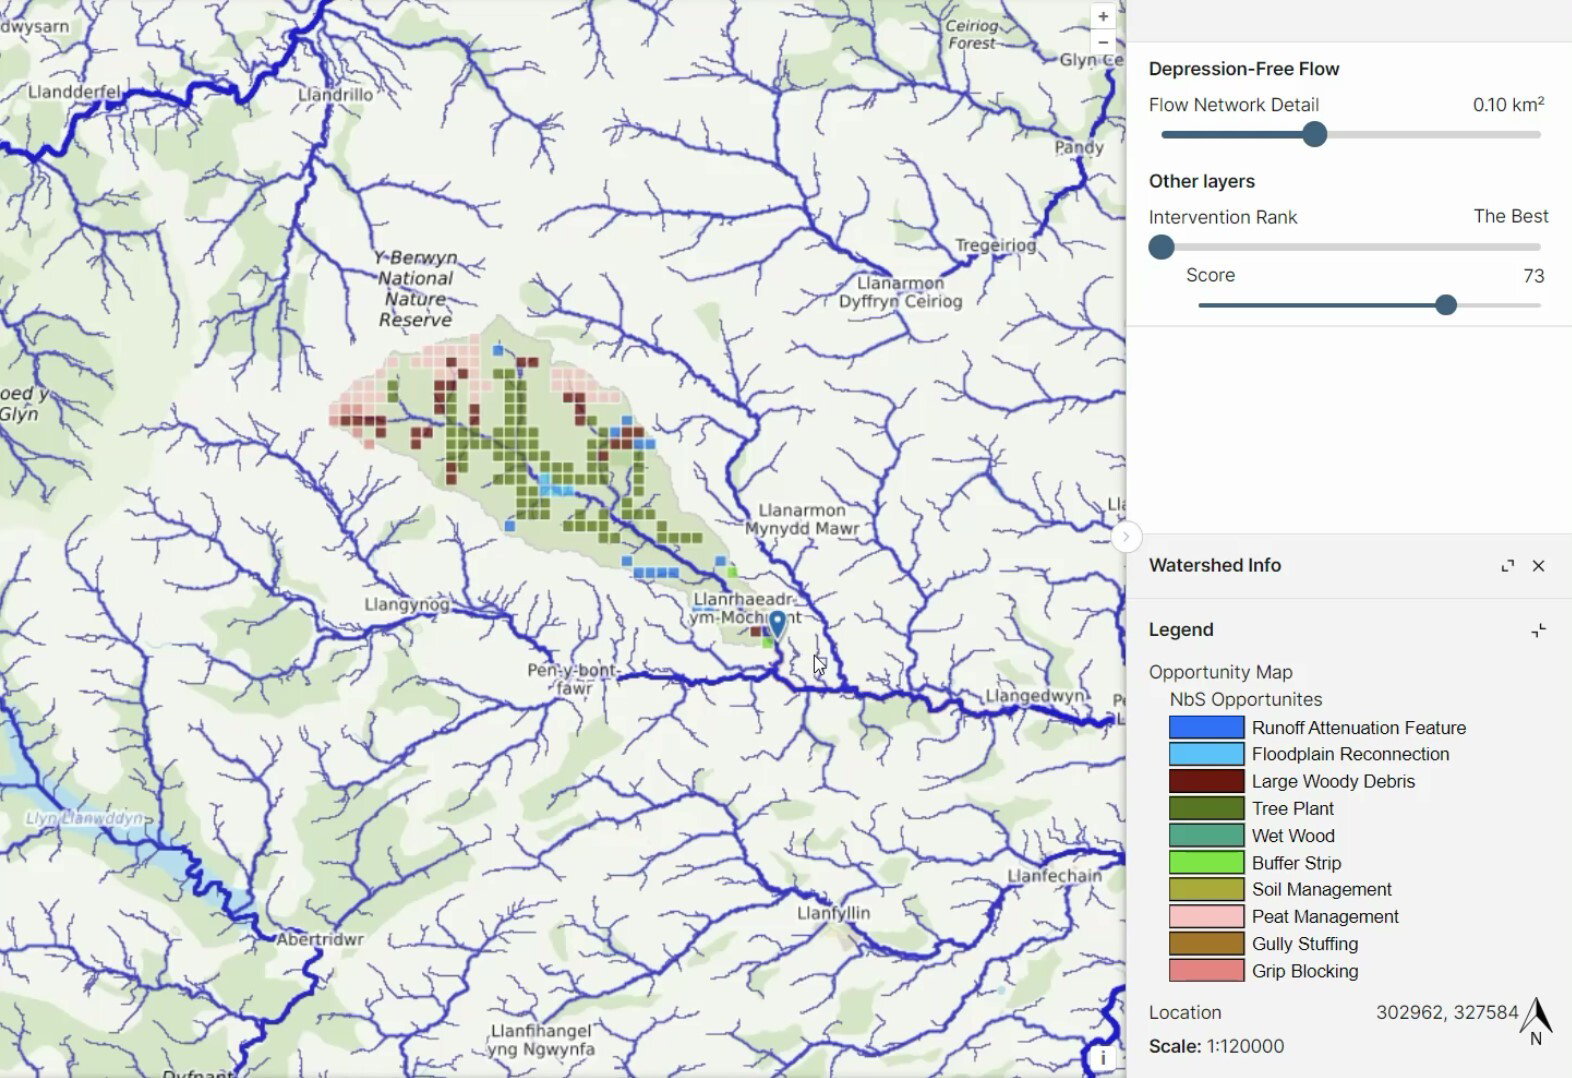Adjust the Flow Network Detail slider handle
This screenshot has height=1078, width=1572.
1315,134
